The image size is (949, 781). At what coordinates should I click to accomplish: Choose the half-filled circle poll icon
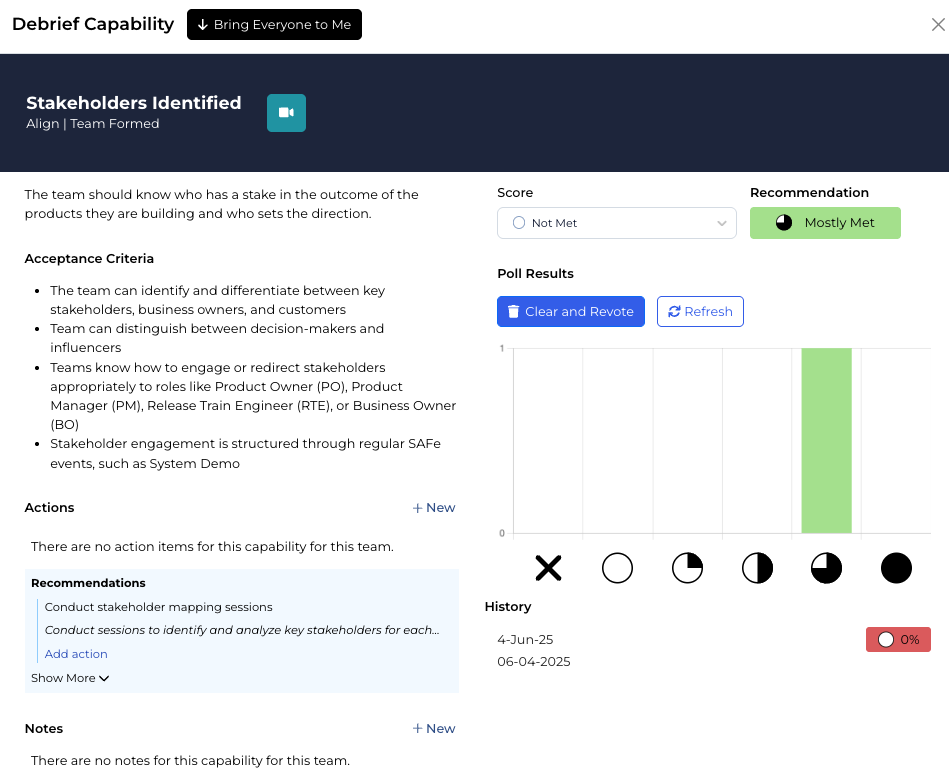click(x=757, y=568)
